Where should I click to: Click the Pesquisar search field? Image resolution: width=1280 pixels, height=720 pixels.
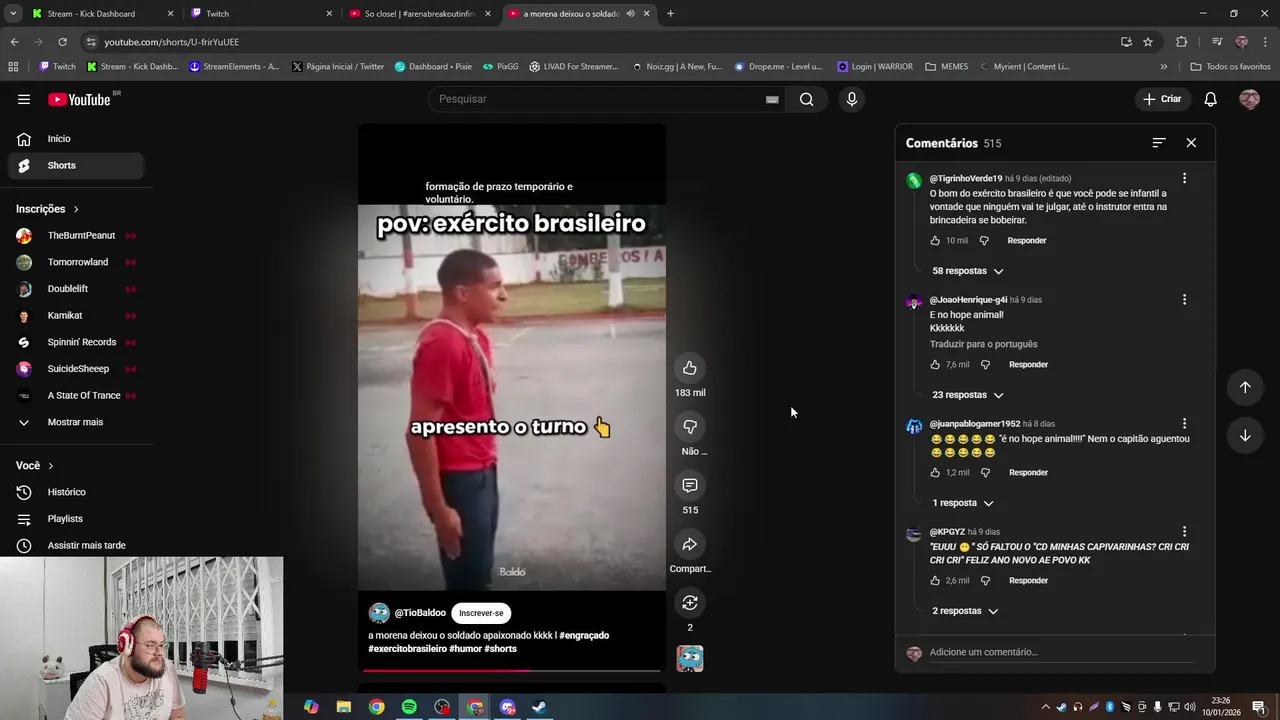coord(600,99)
